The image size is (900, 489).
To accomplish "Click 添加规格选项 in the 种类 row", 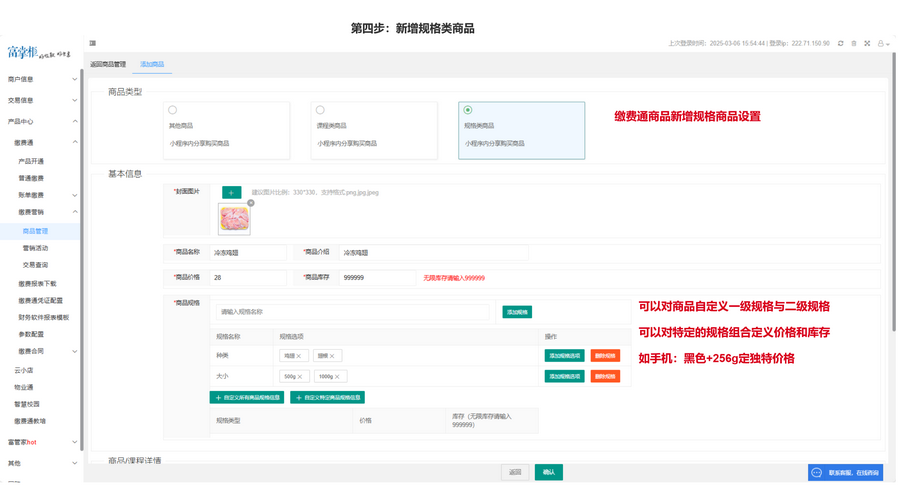I will [x=564, y=356].
